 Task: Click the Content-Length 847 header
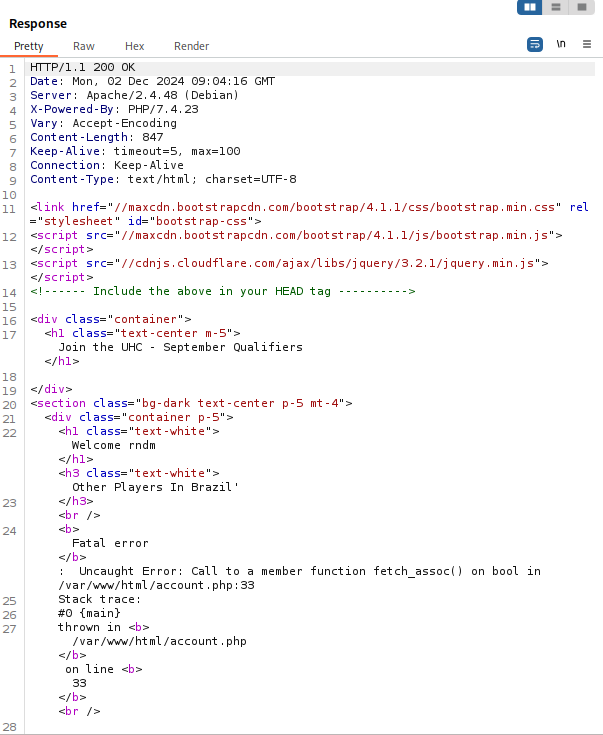(97, 137)
